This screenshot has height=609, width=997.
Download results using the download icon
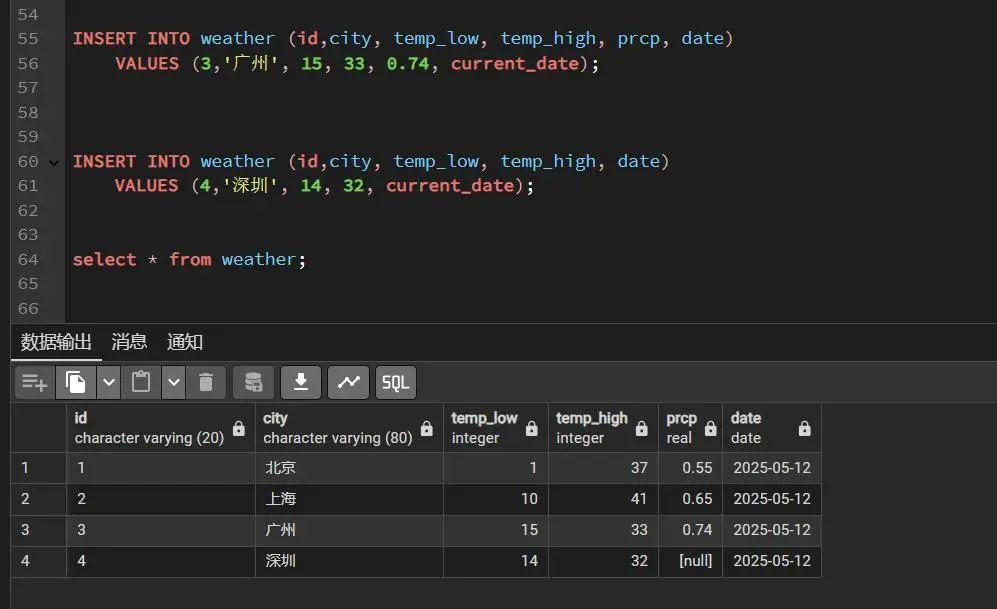[x=301, y=382]
